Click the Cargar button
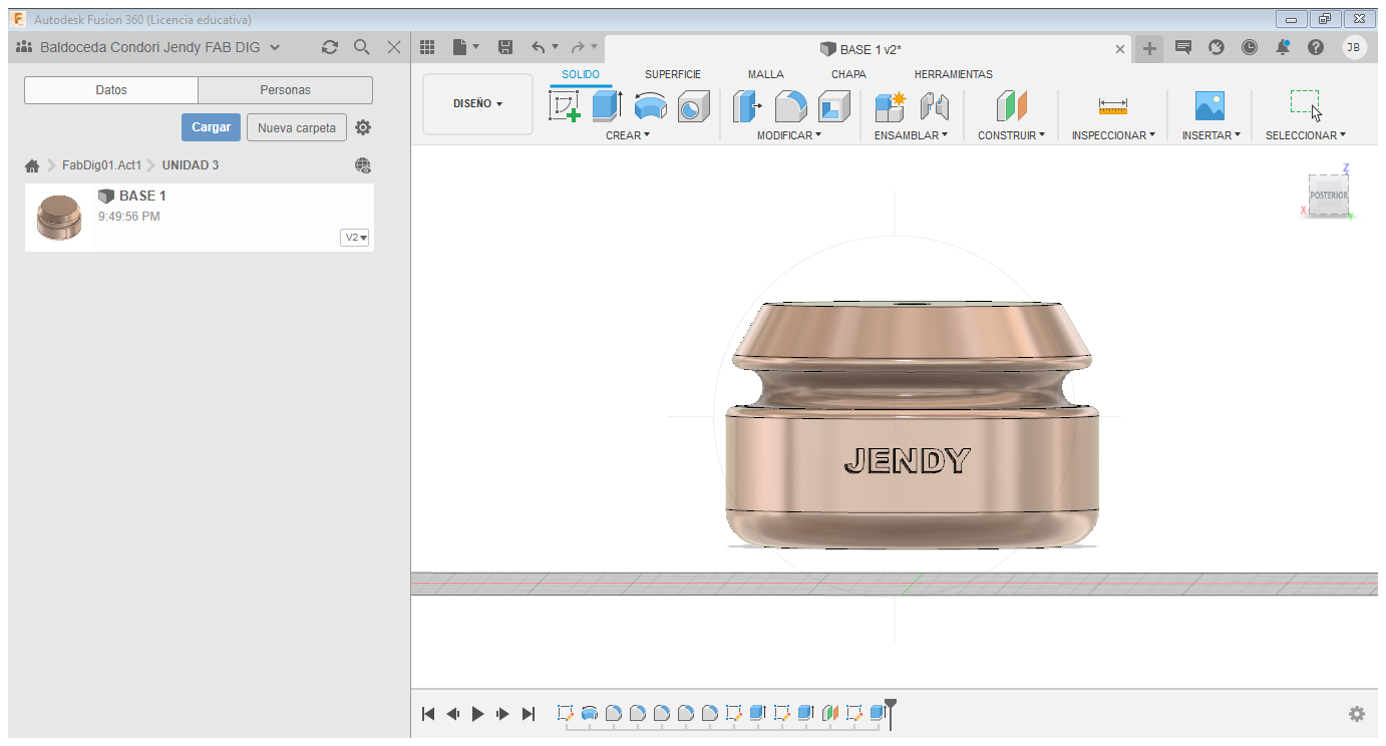Viewport: 1386px width, 746px height. click(211, 127)
